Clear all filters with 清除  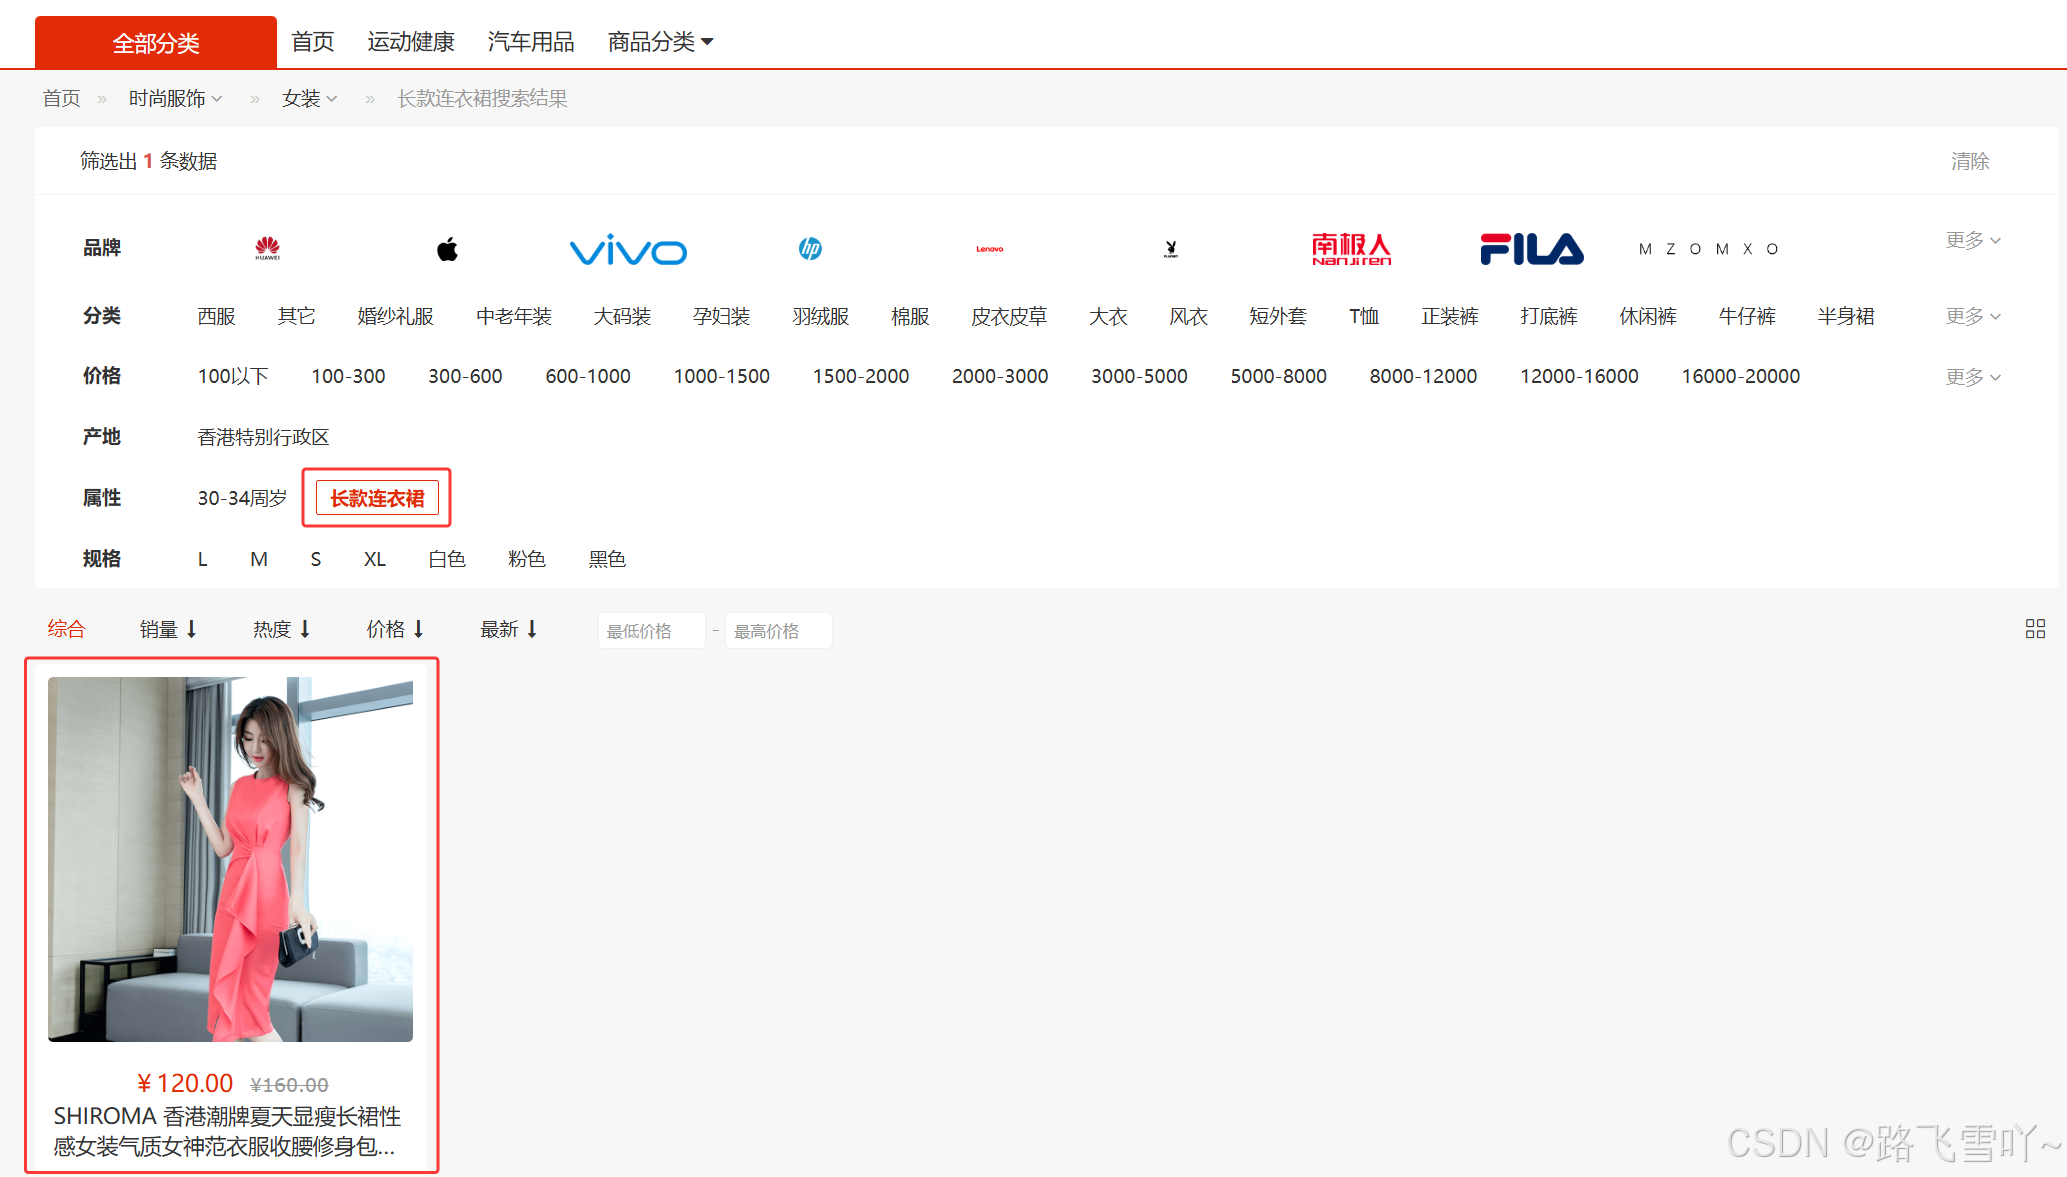click(x=1969, y=161)
